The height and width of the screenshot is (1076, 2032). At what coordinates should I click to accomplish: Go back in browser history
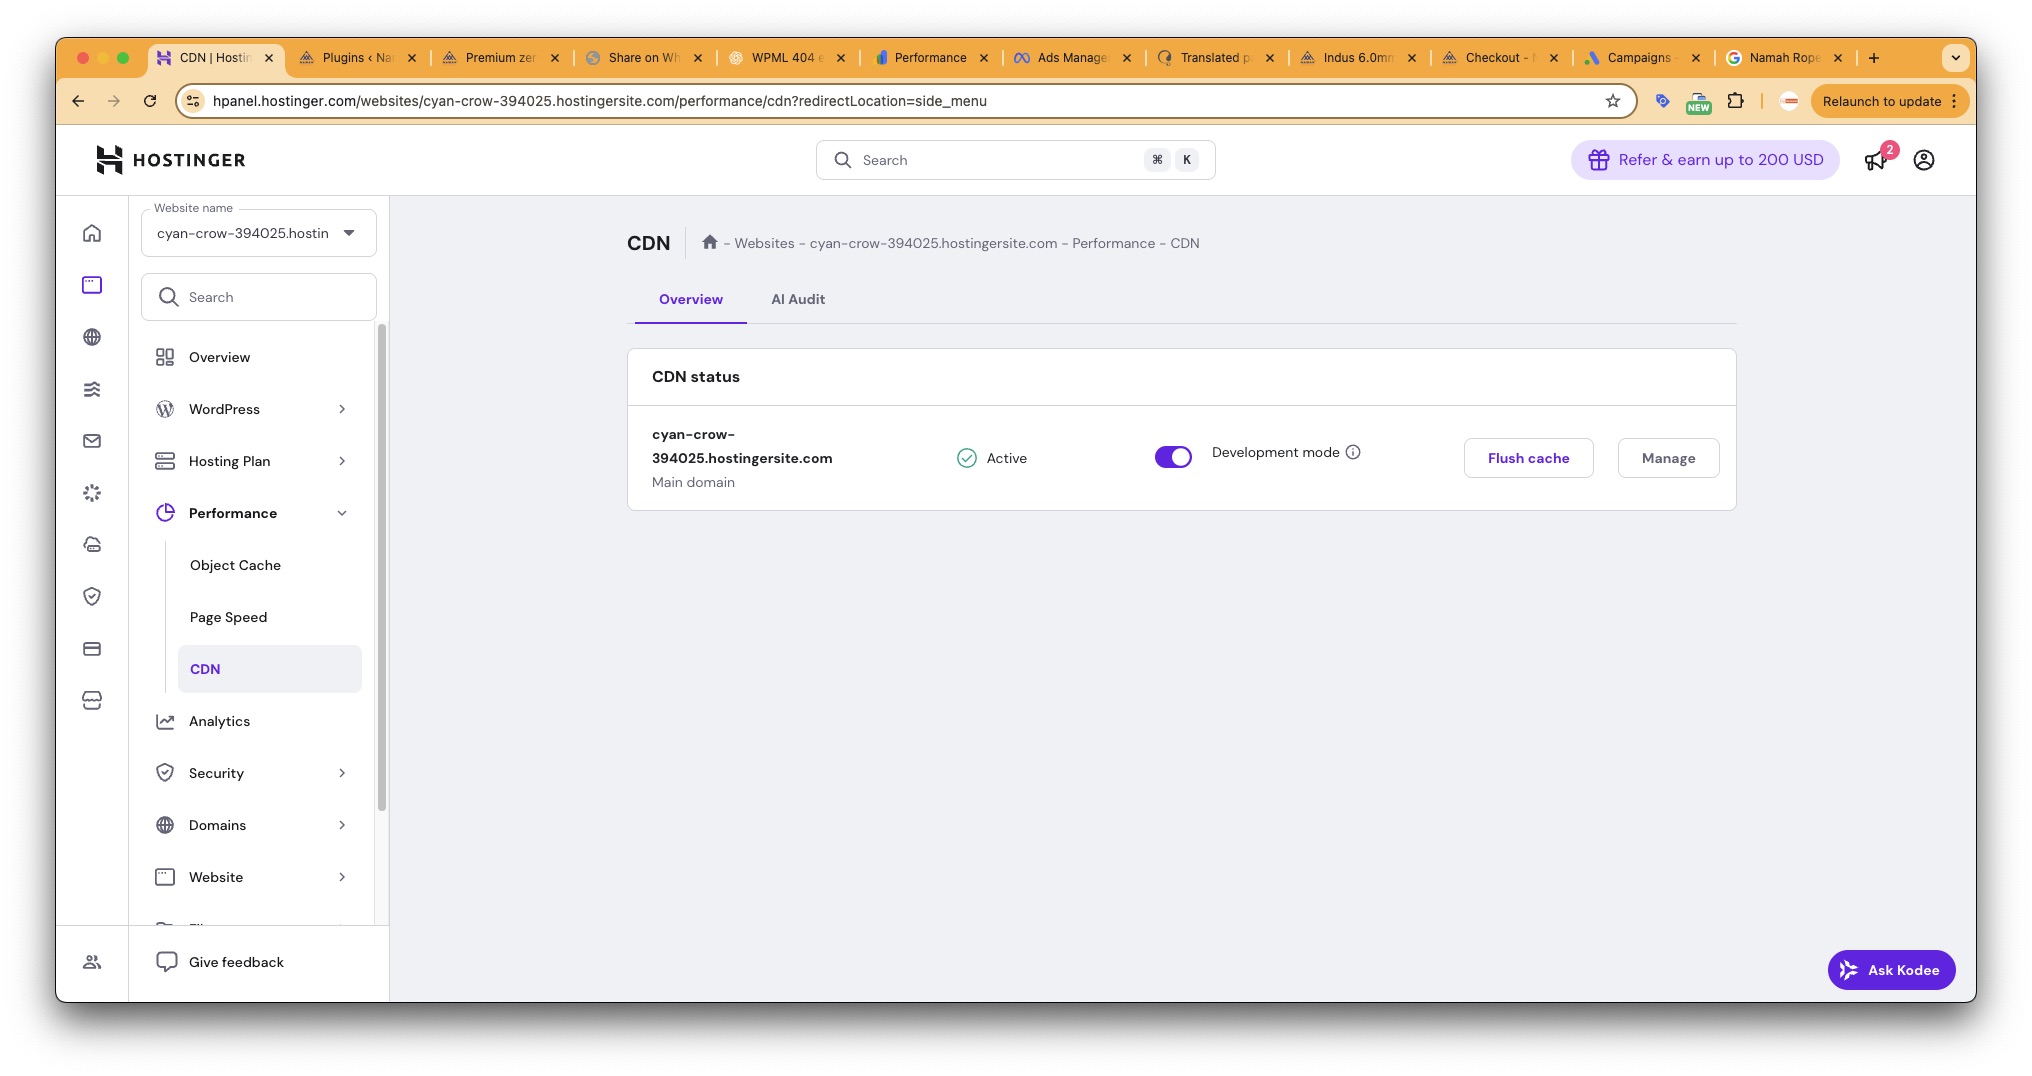tap(78, 101)
